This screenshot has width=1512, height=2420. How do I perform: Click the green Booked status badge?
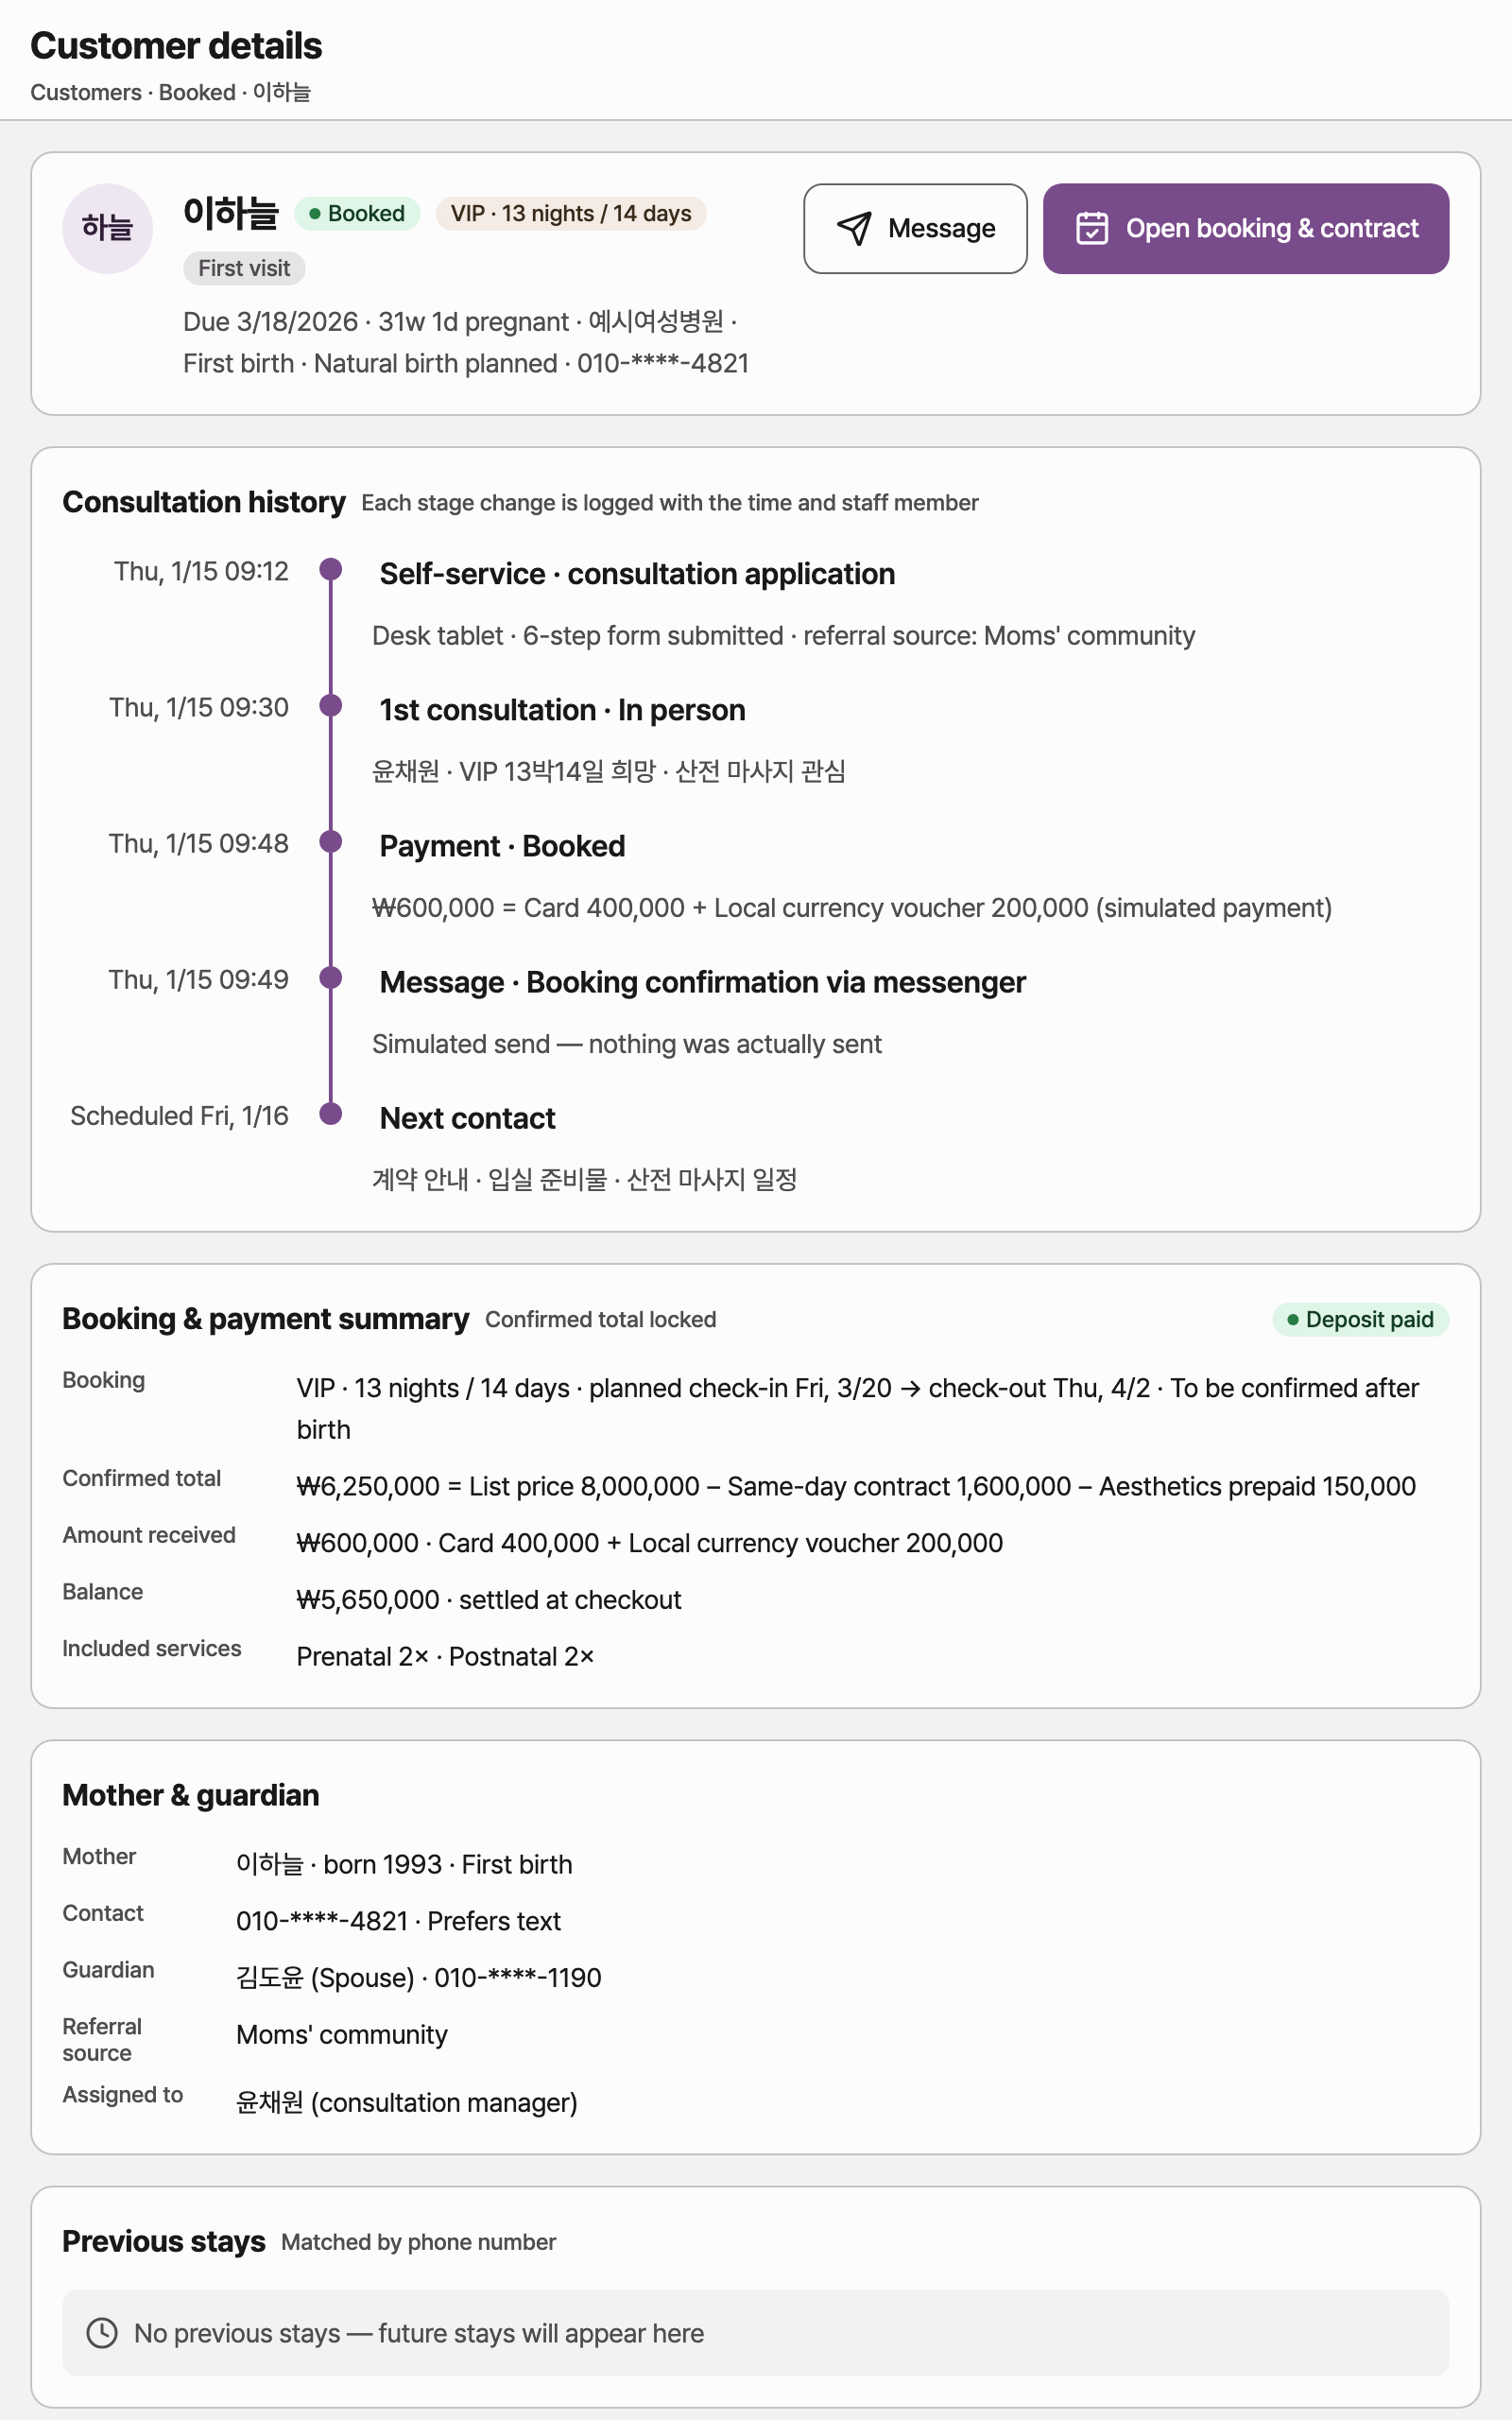(x=357, y=213)
